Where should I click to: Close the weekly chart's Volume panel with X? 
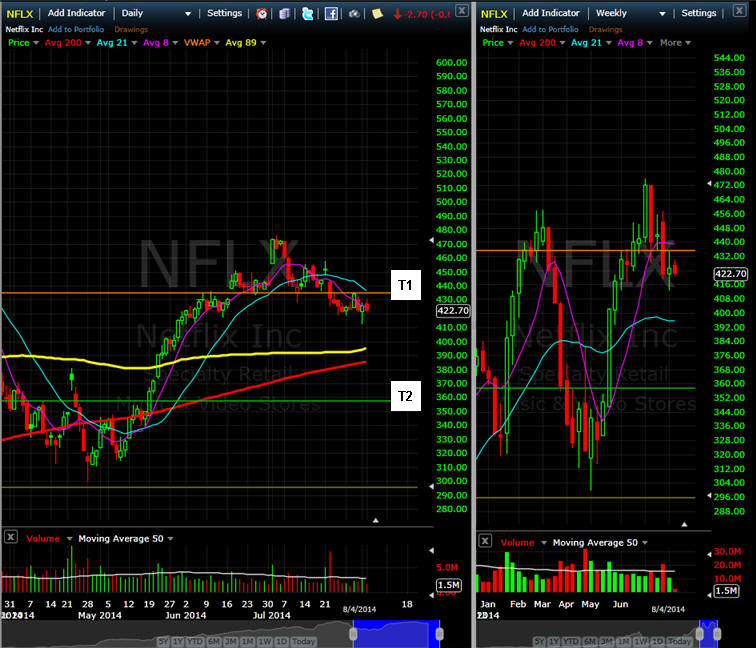point(485,540)
